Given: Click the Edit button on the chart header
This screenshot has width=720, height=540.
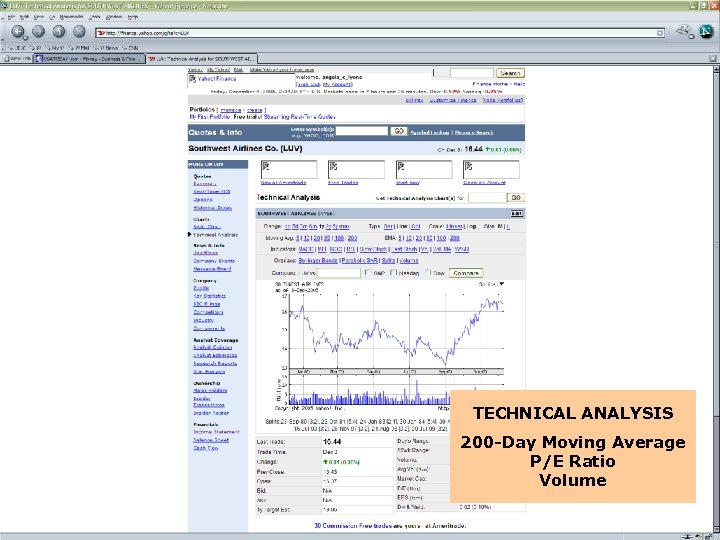Looking at the screenshot, I should 517,214.
